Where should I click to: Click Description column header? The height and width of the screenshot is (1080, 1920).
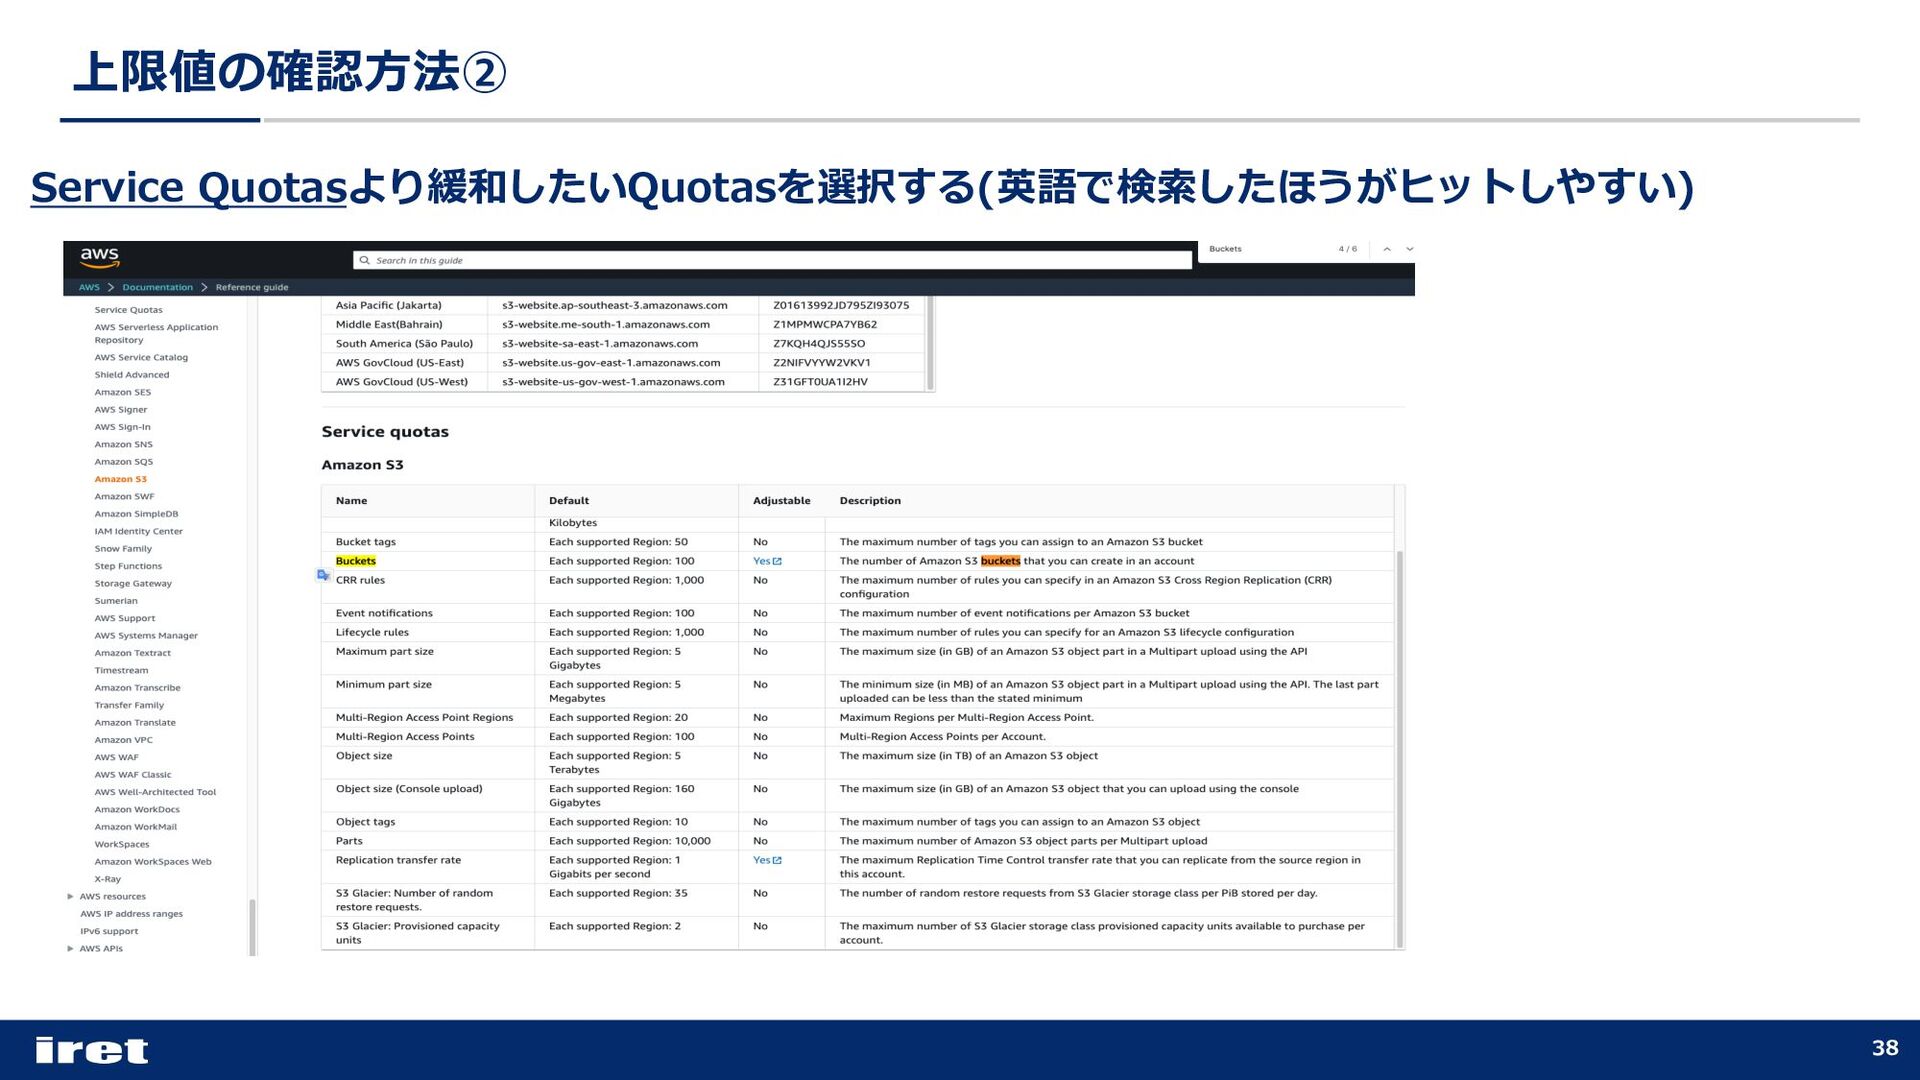point(870,501)
